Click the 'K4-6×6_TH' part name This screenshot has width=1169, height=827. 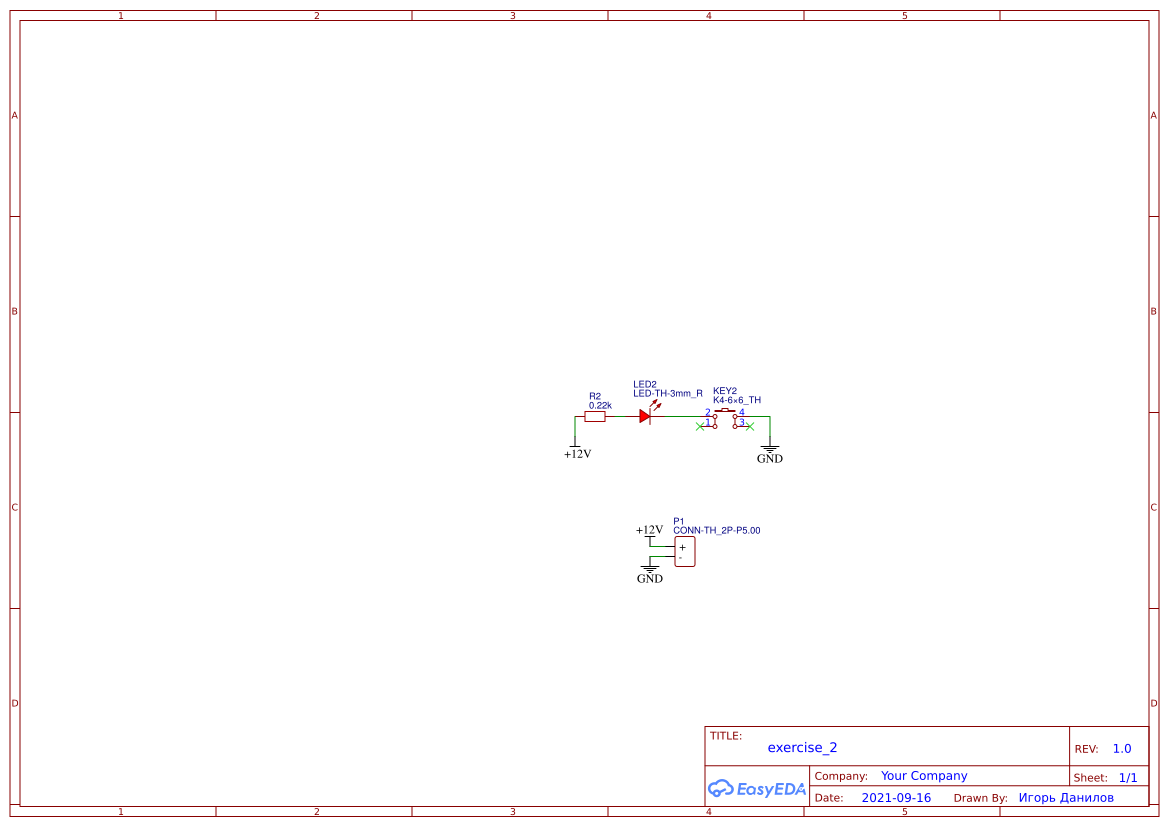pos(737,400)
